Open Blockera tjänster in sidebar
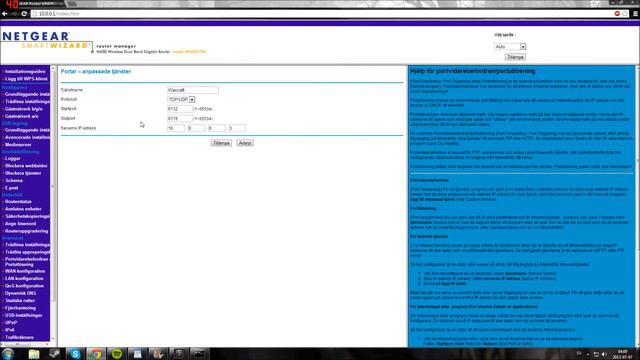 pyautogui.click(x=23, y=173)
